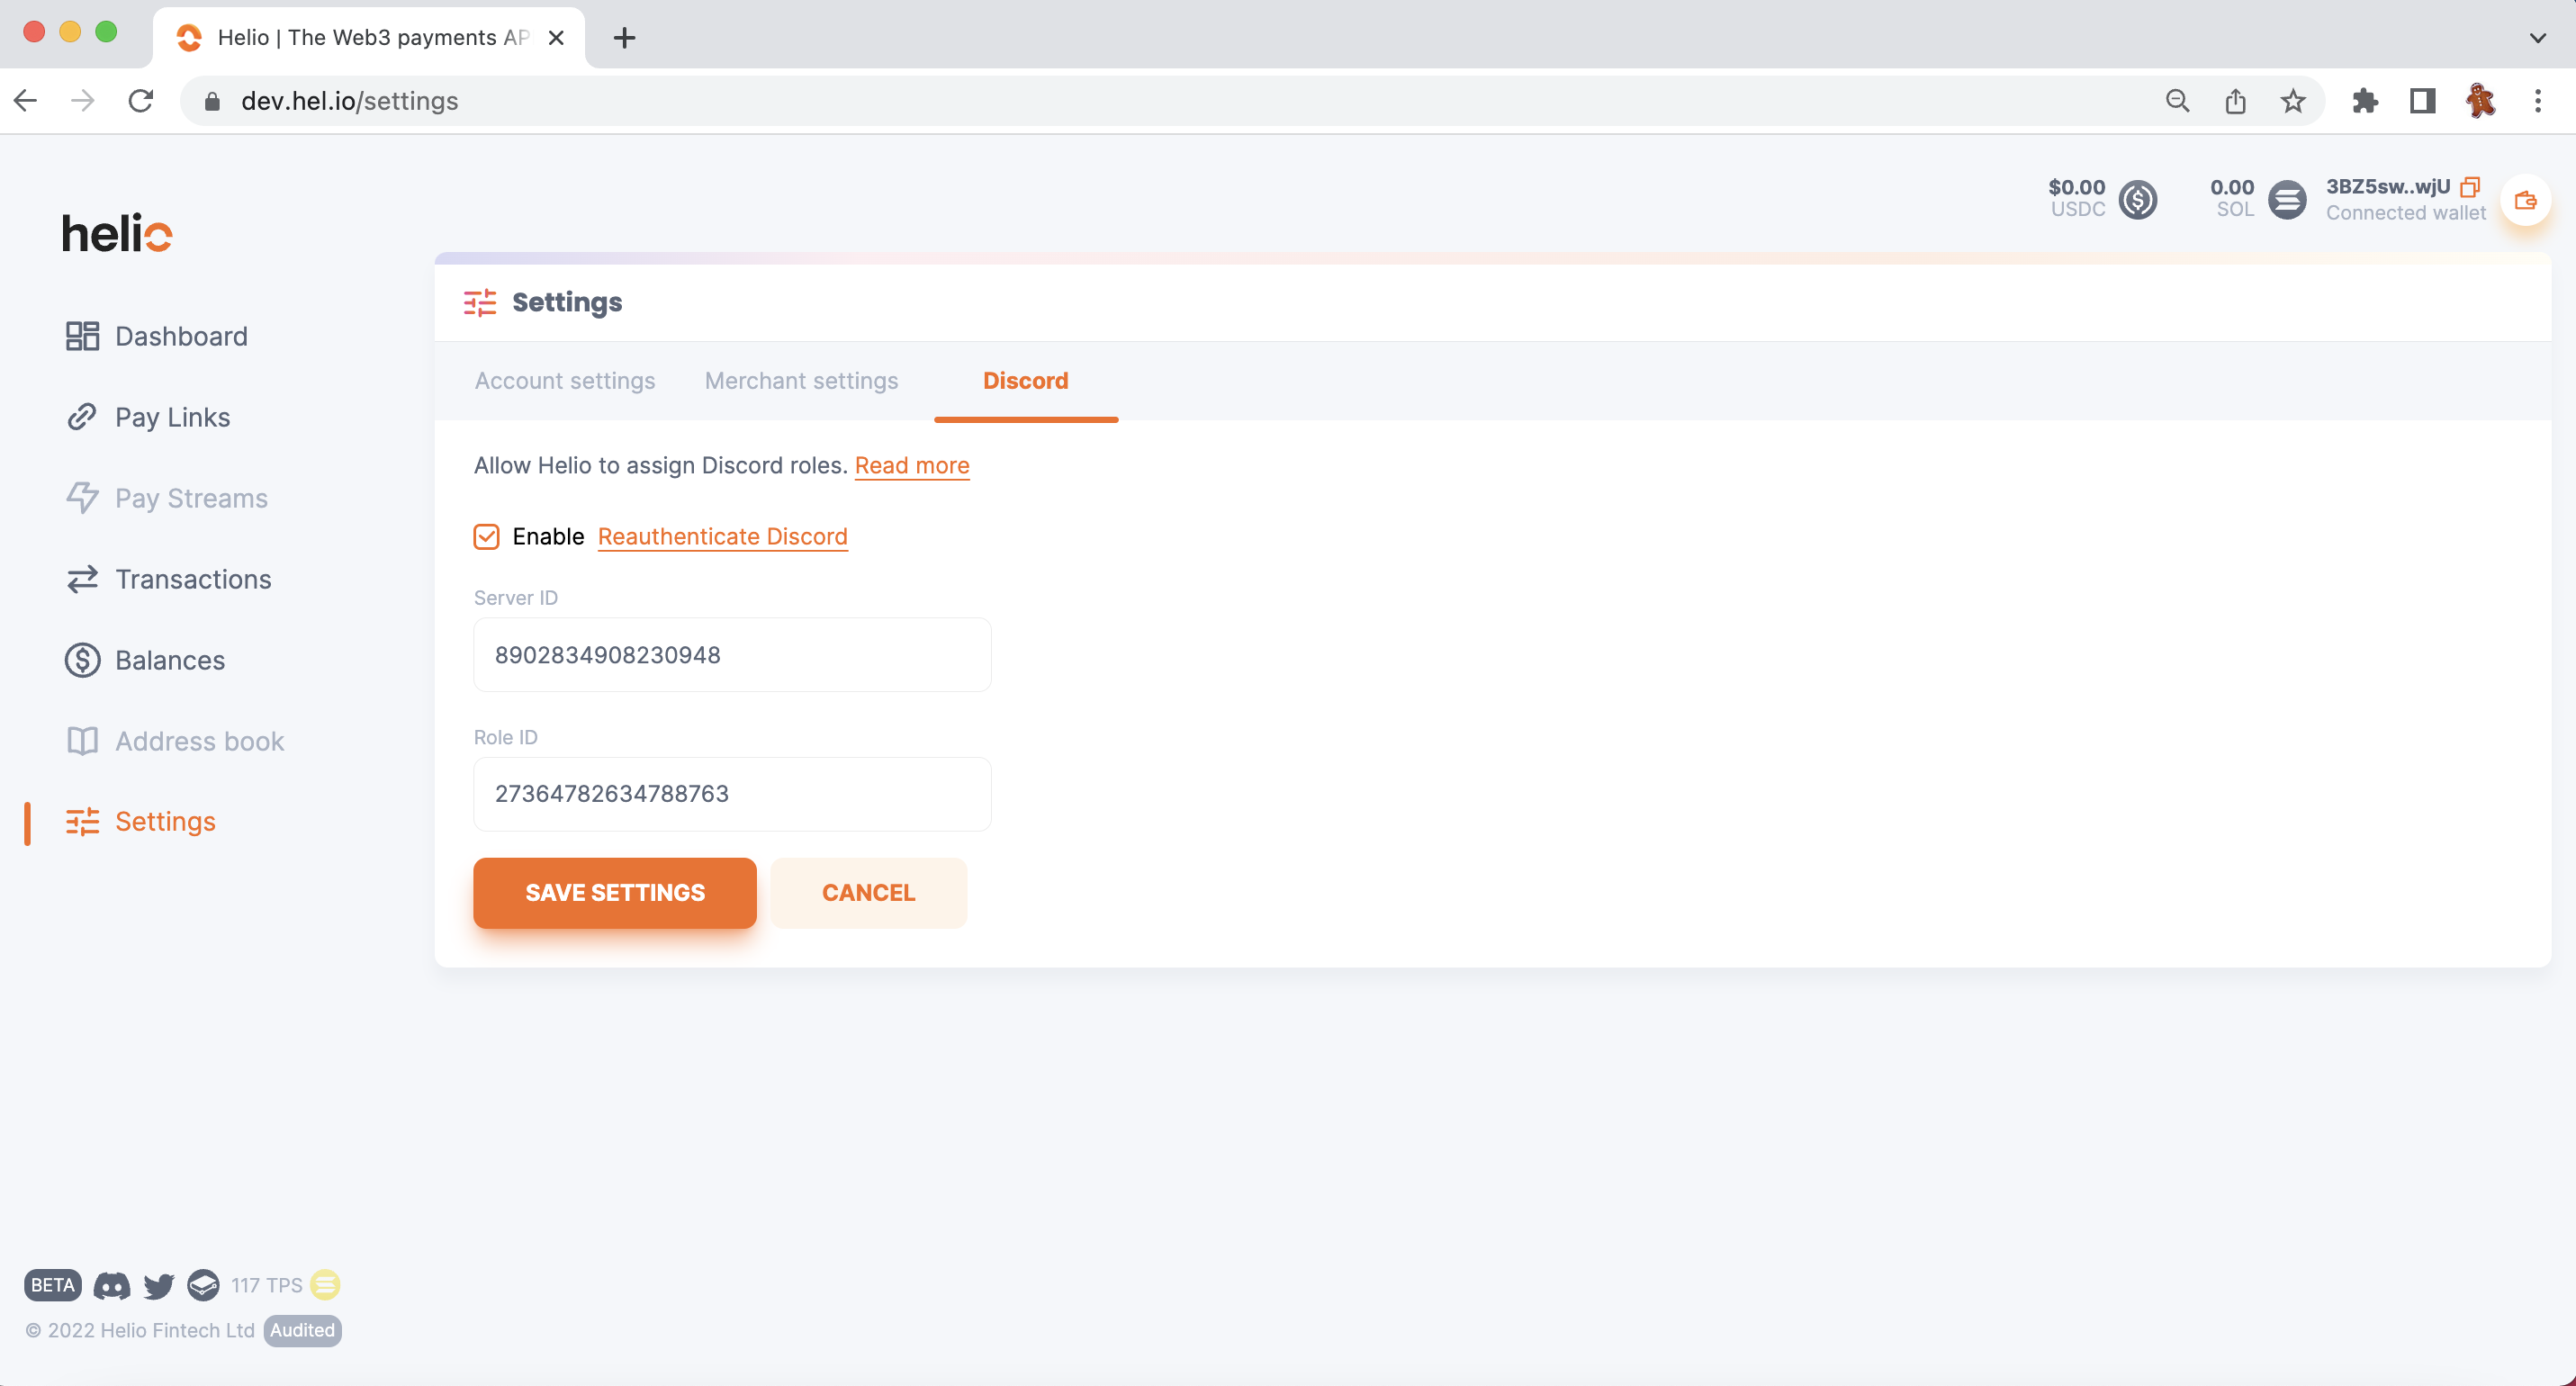Viewport: 2576px width, 1386px height.
Task: Select the Discord tab
Action: point(1025,381)
